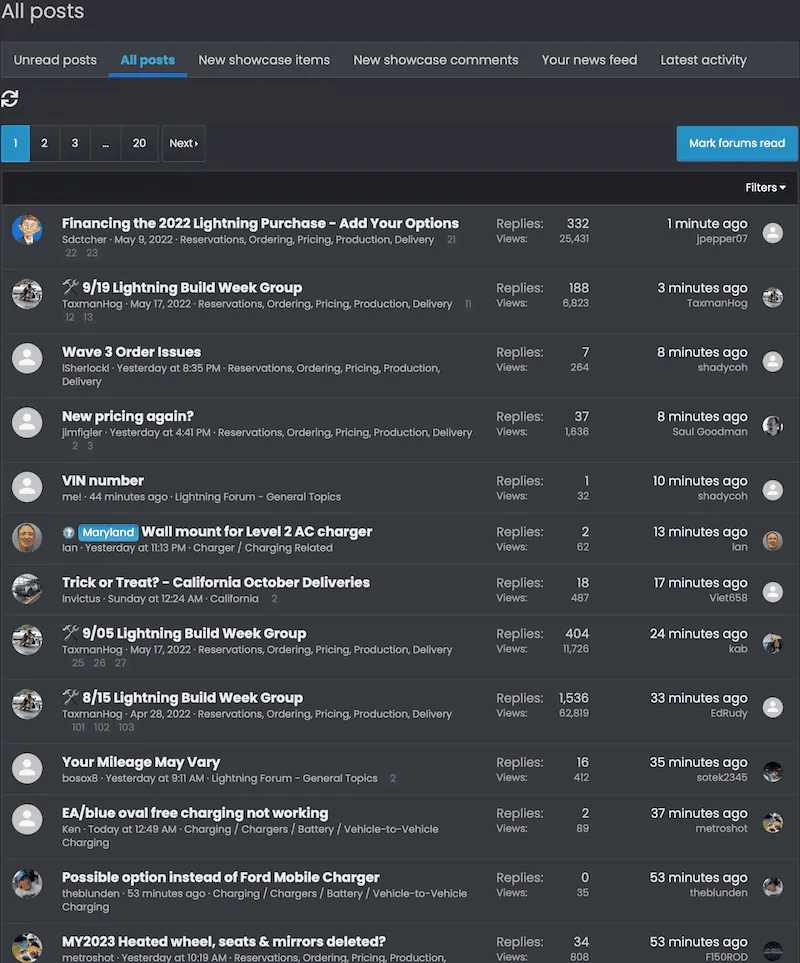Open Wave 3 Order Issues thread
Screen dimensions: 800x963
tap(131, 352)
